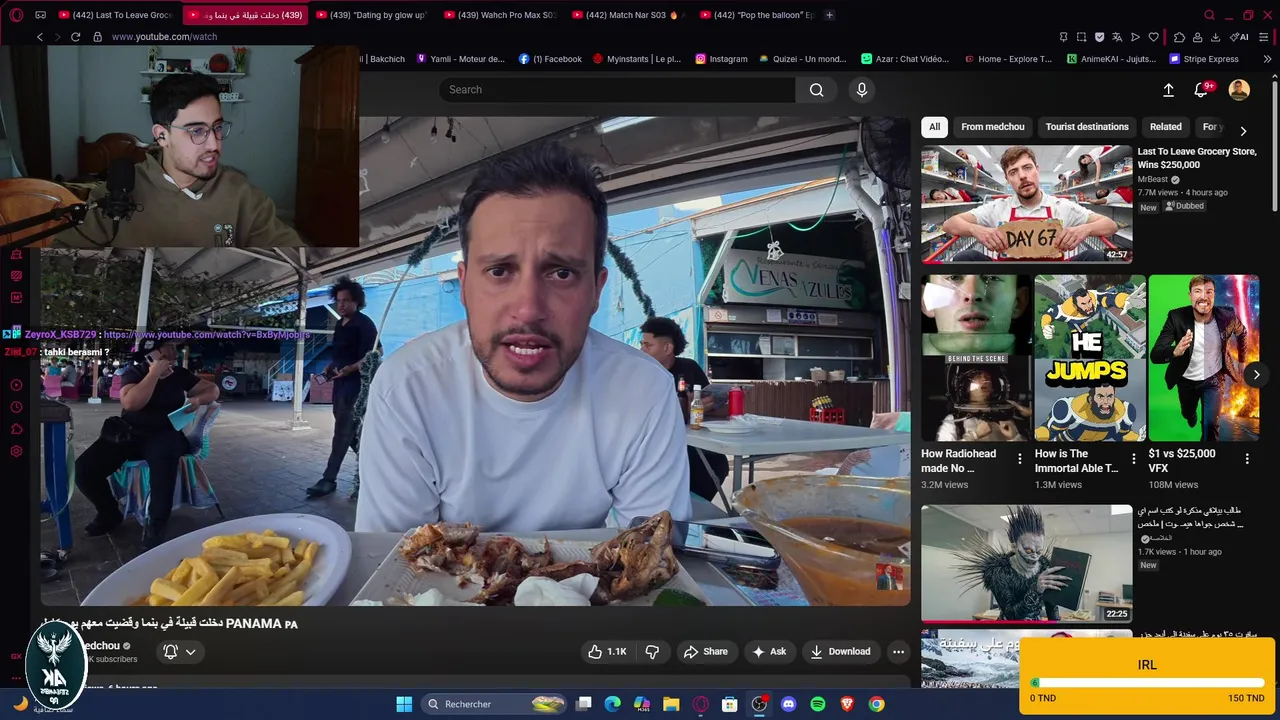
Task: Open $1 vs $25,000 VFX short
Action: (1203, 358)
